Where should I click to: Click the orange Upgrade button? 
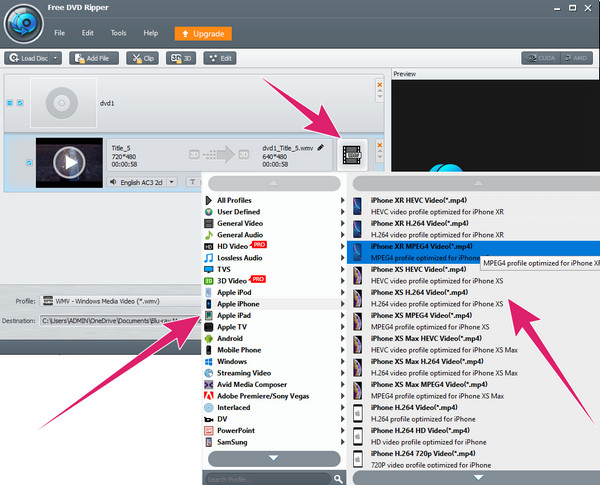point(203,34)
